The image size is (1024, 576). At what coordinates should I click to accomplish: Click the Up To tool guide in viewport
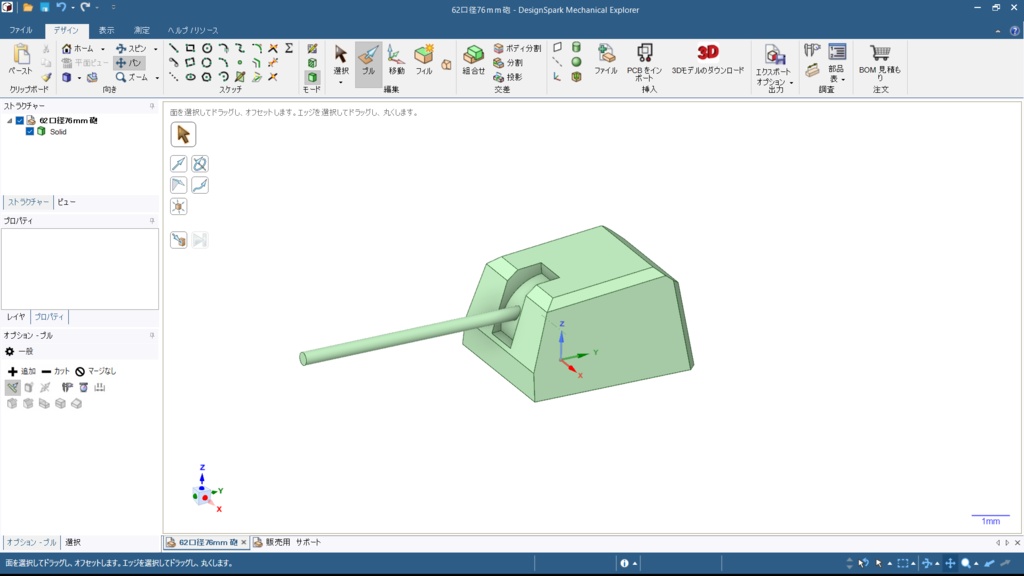tap(179, 240)
